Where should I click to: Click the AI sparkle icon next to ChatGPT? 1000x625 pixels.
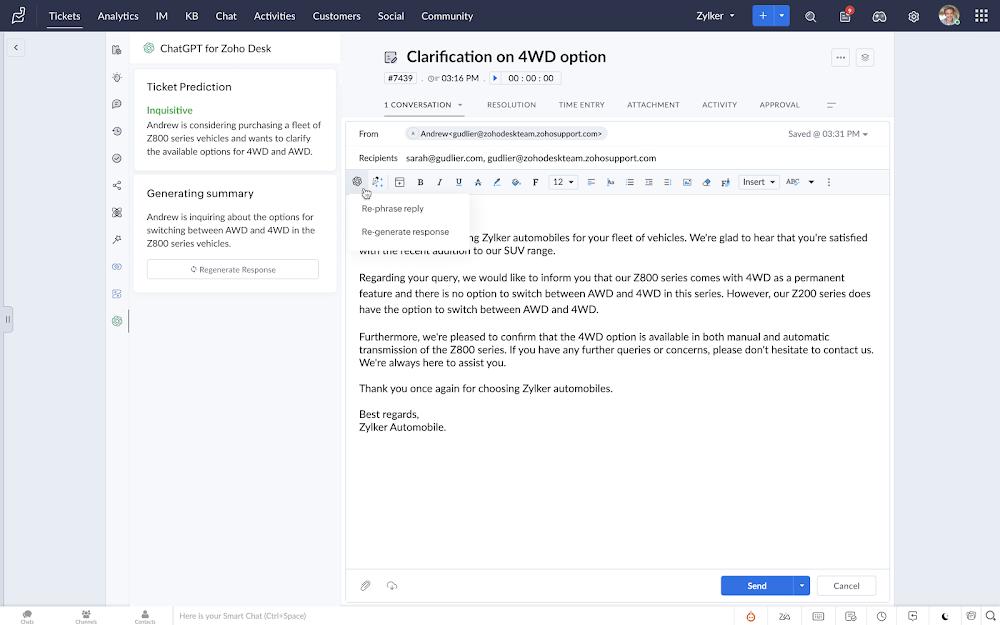378,182
